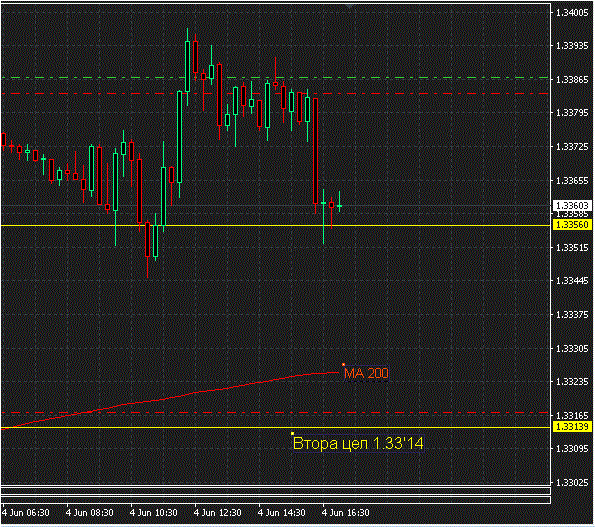The width and height of the screenshot is (596, 528).
Task: Click the 4 Jun 08:30 time label
Action: [x=89, y=513]
